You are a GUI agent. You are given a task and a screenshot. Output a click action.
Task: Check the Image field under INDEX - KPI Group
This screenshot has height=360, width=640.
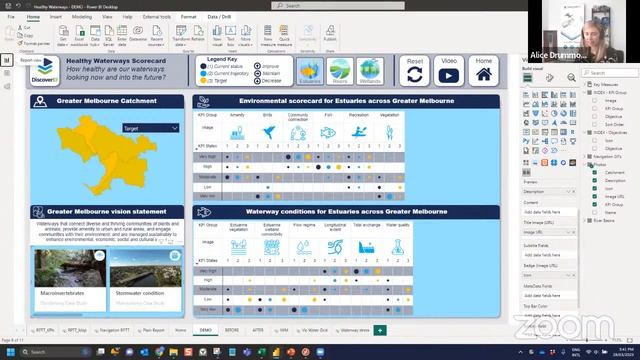[594, 100]
